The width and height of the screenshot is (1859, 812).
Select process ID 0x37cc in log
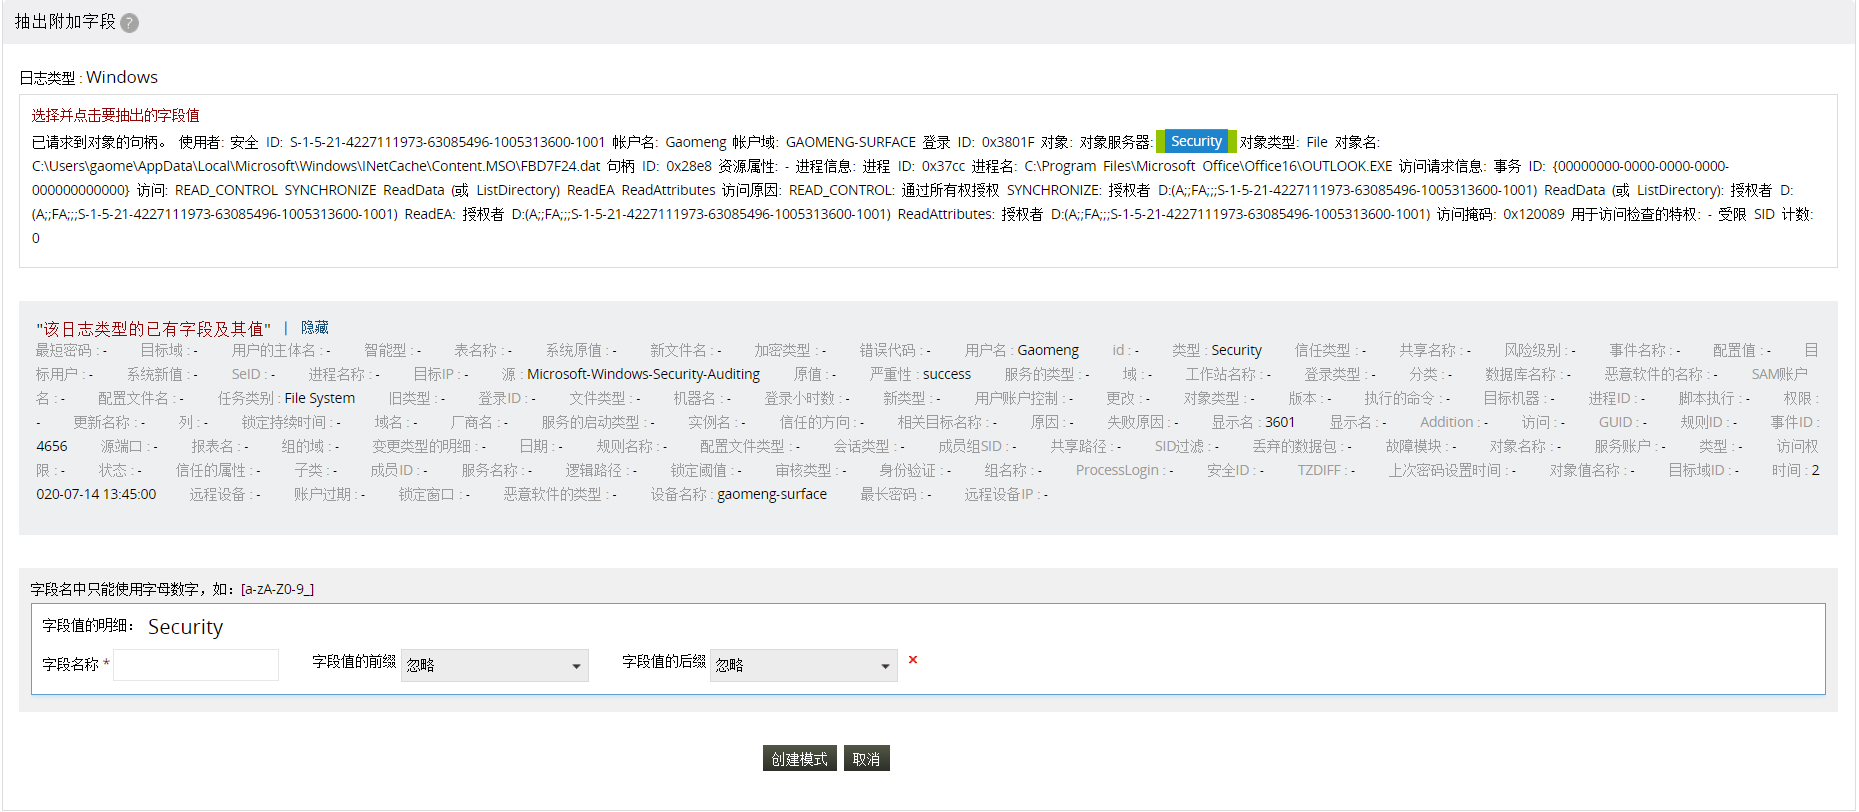[943, 167]
